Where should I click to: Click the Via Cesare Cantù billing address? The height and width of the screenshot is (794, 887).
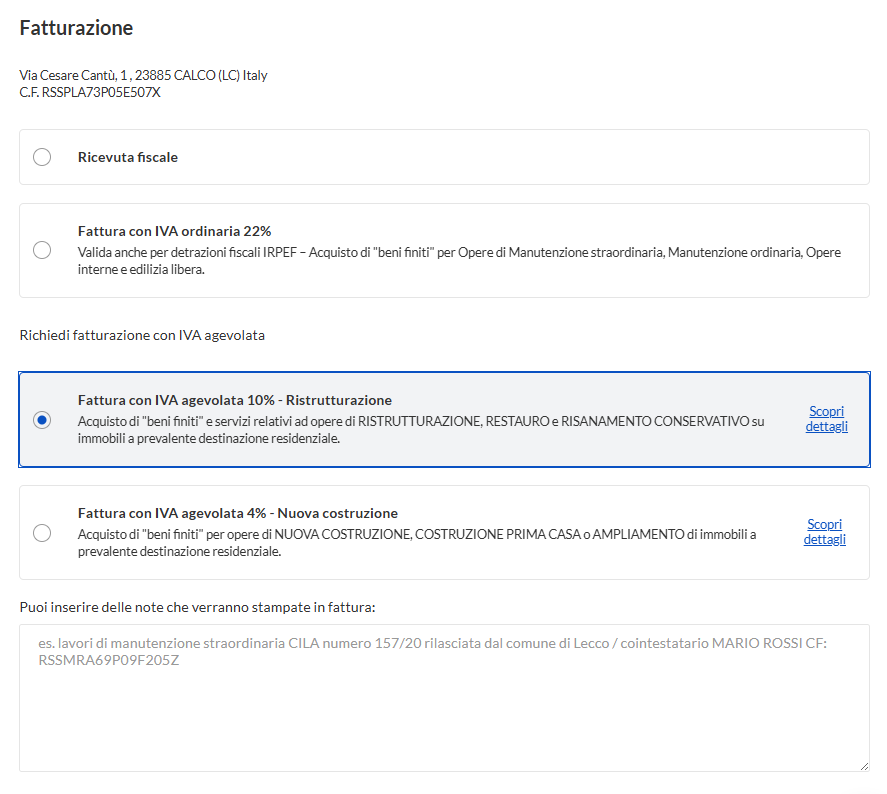click(x=143, y=75)
